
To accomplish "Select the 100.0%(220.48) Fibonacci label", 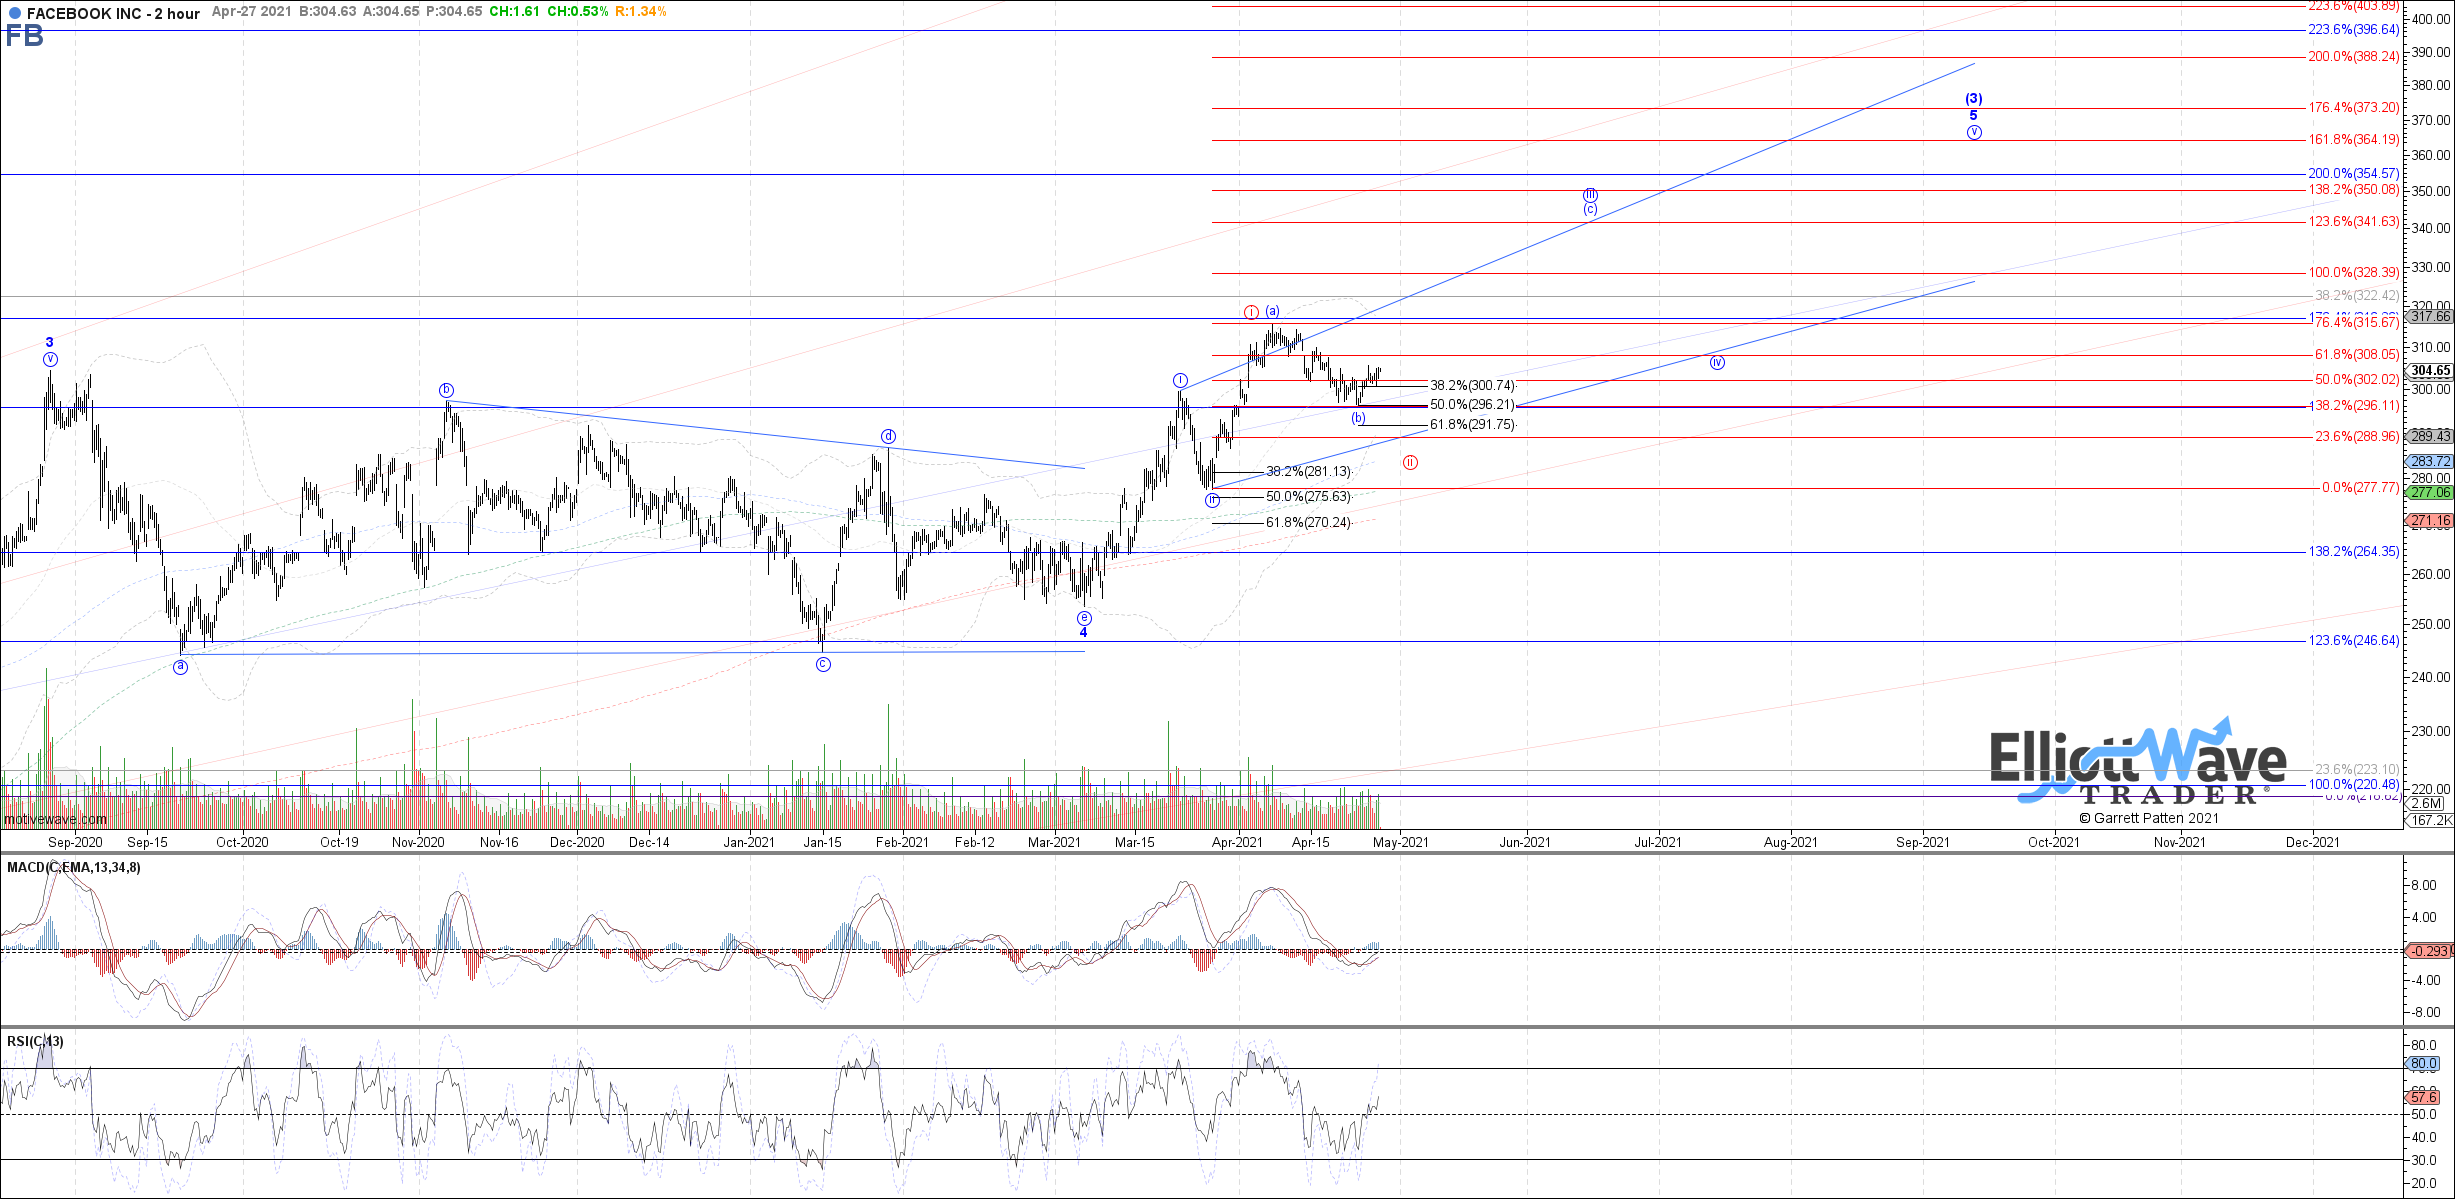I will (x=2353, y=784).
